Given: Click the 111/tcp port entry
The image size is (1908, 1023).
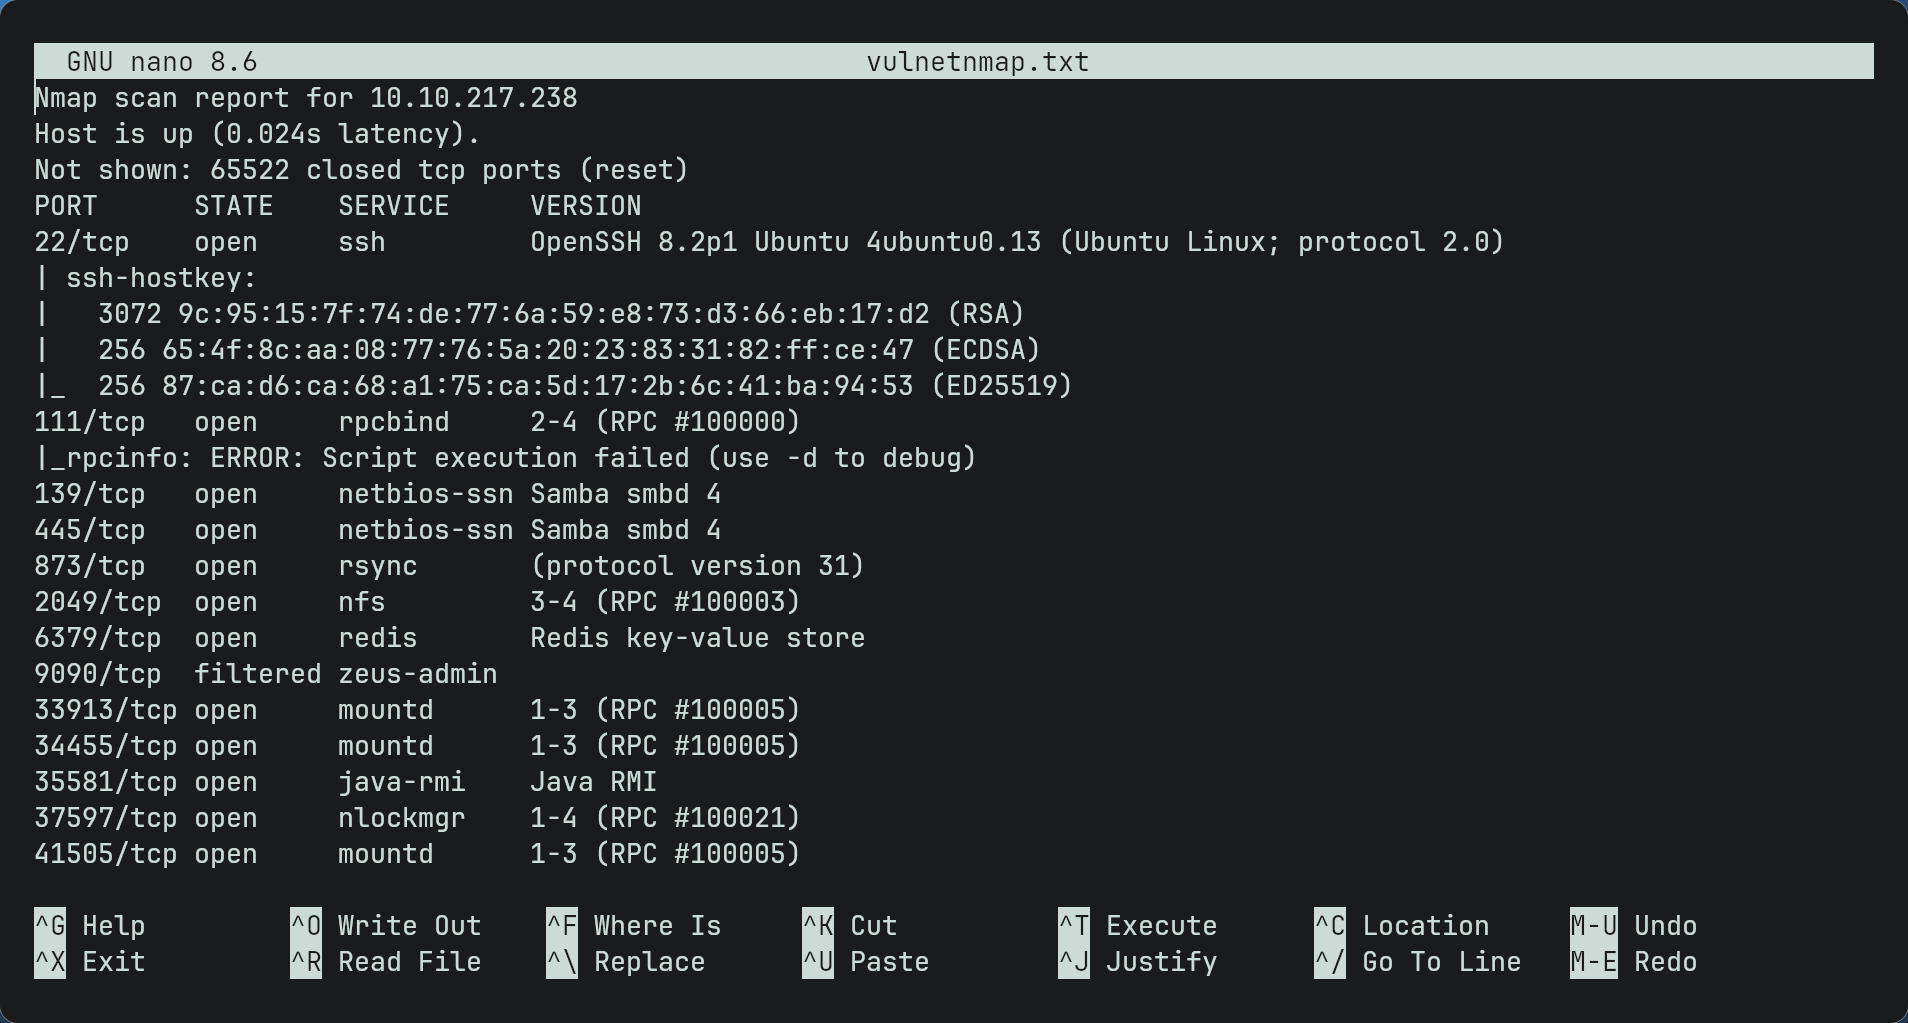Looking at the screenshot, I should pos(90,422).
